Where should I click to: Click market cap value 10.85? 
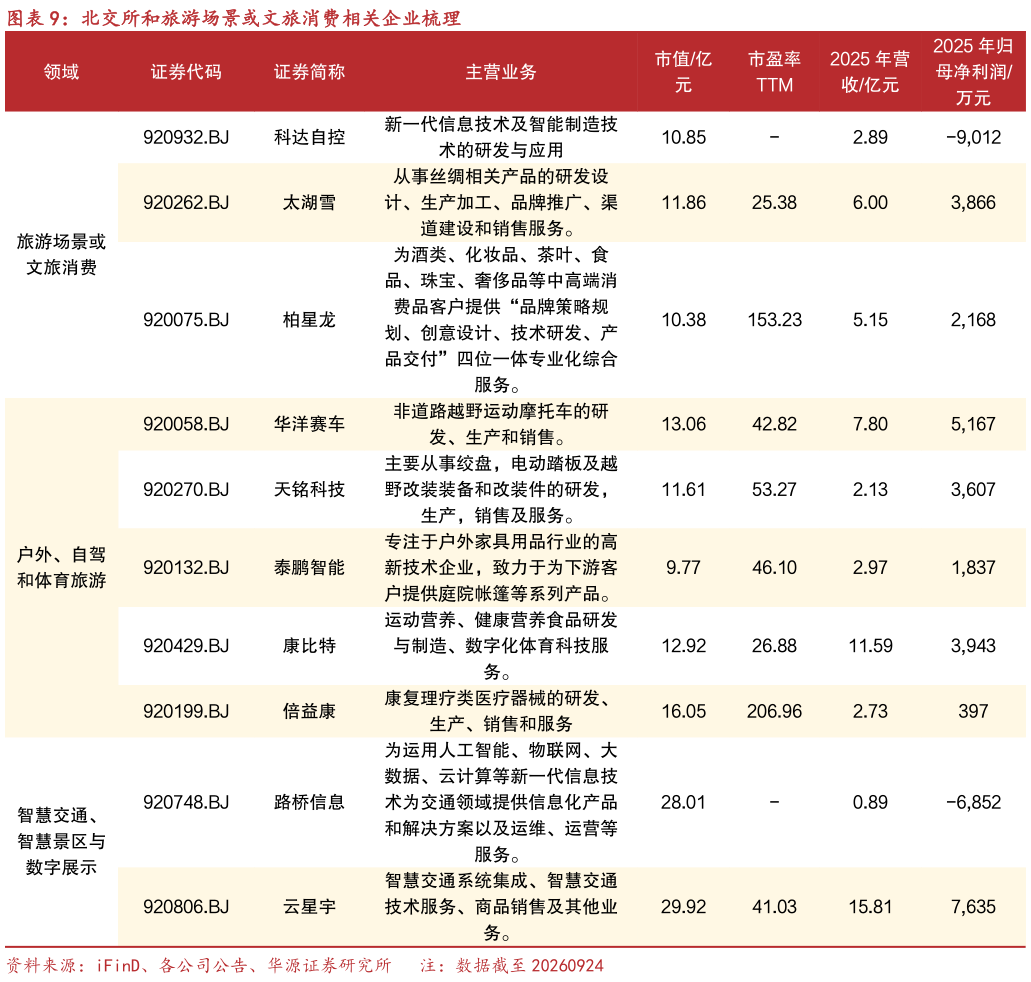683,137
